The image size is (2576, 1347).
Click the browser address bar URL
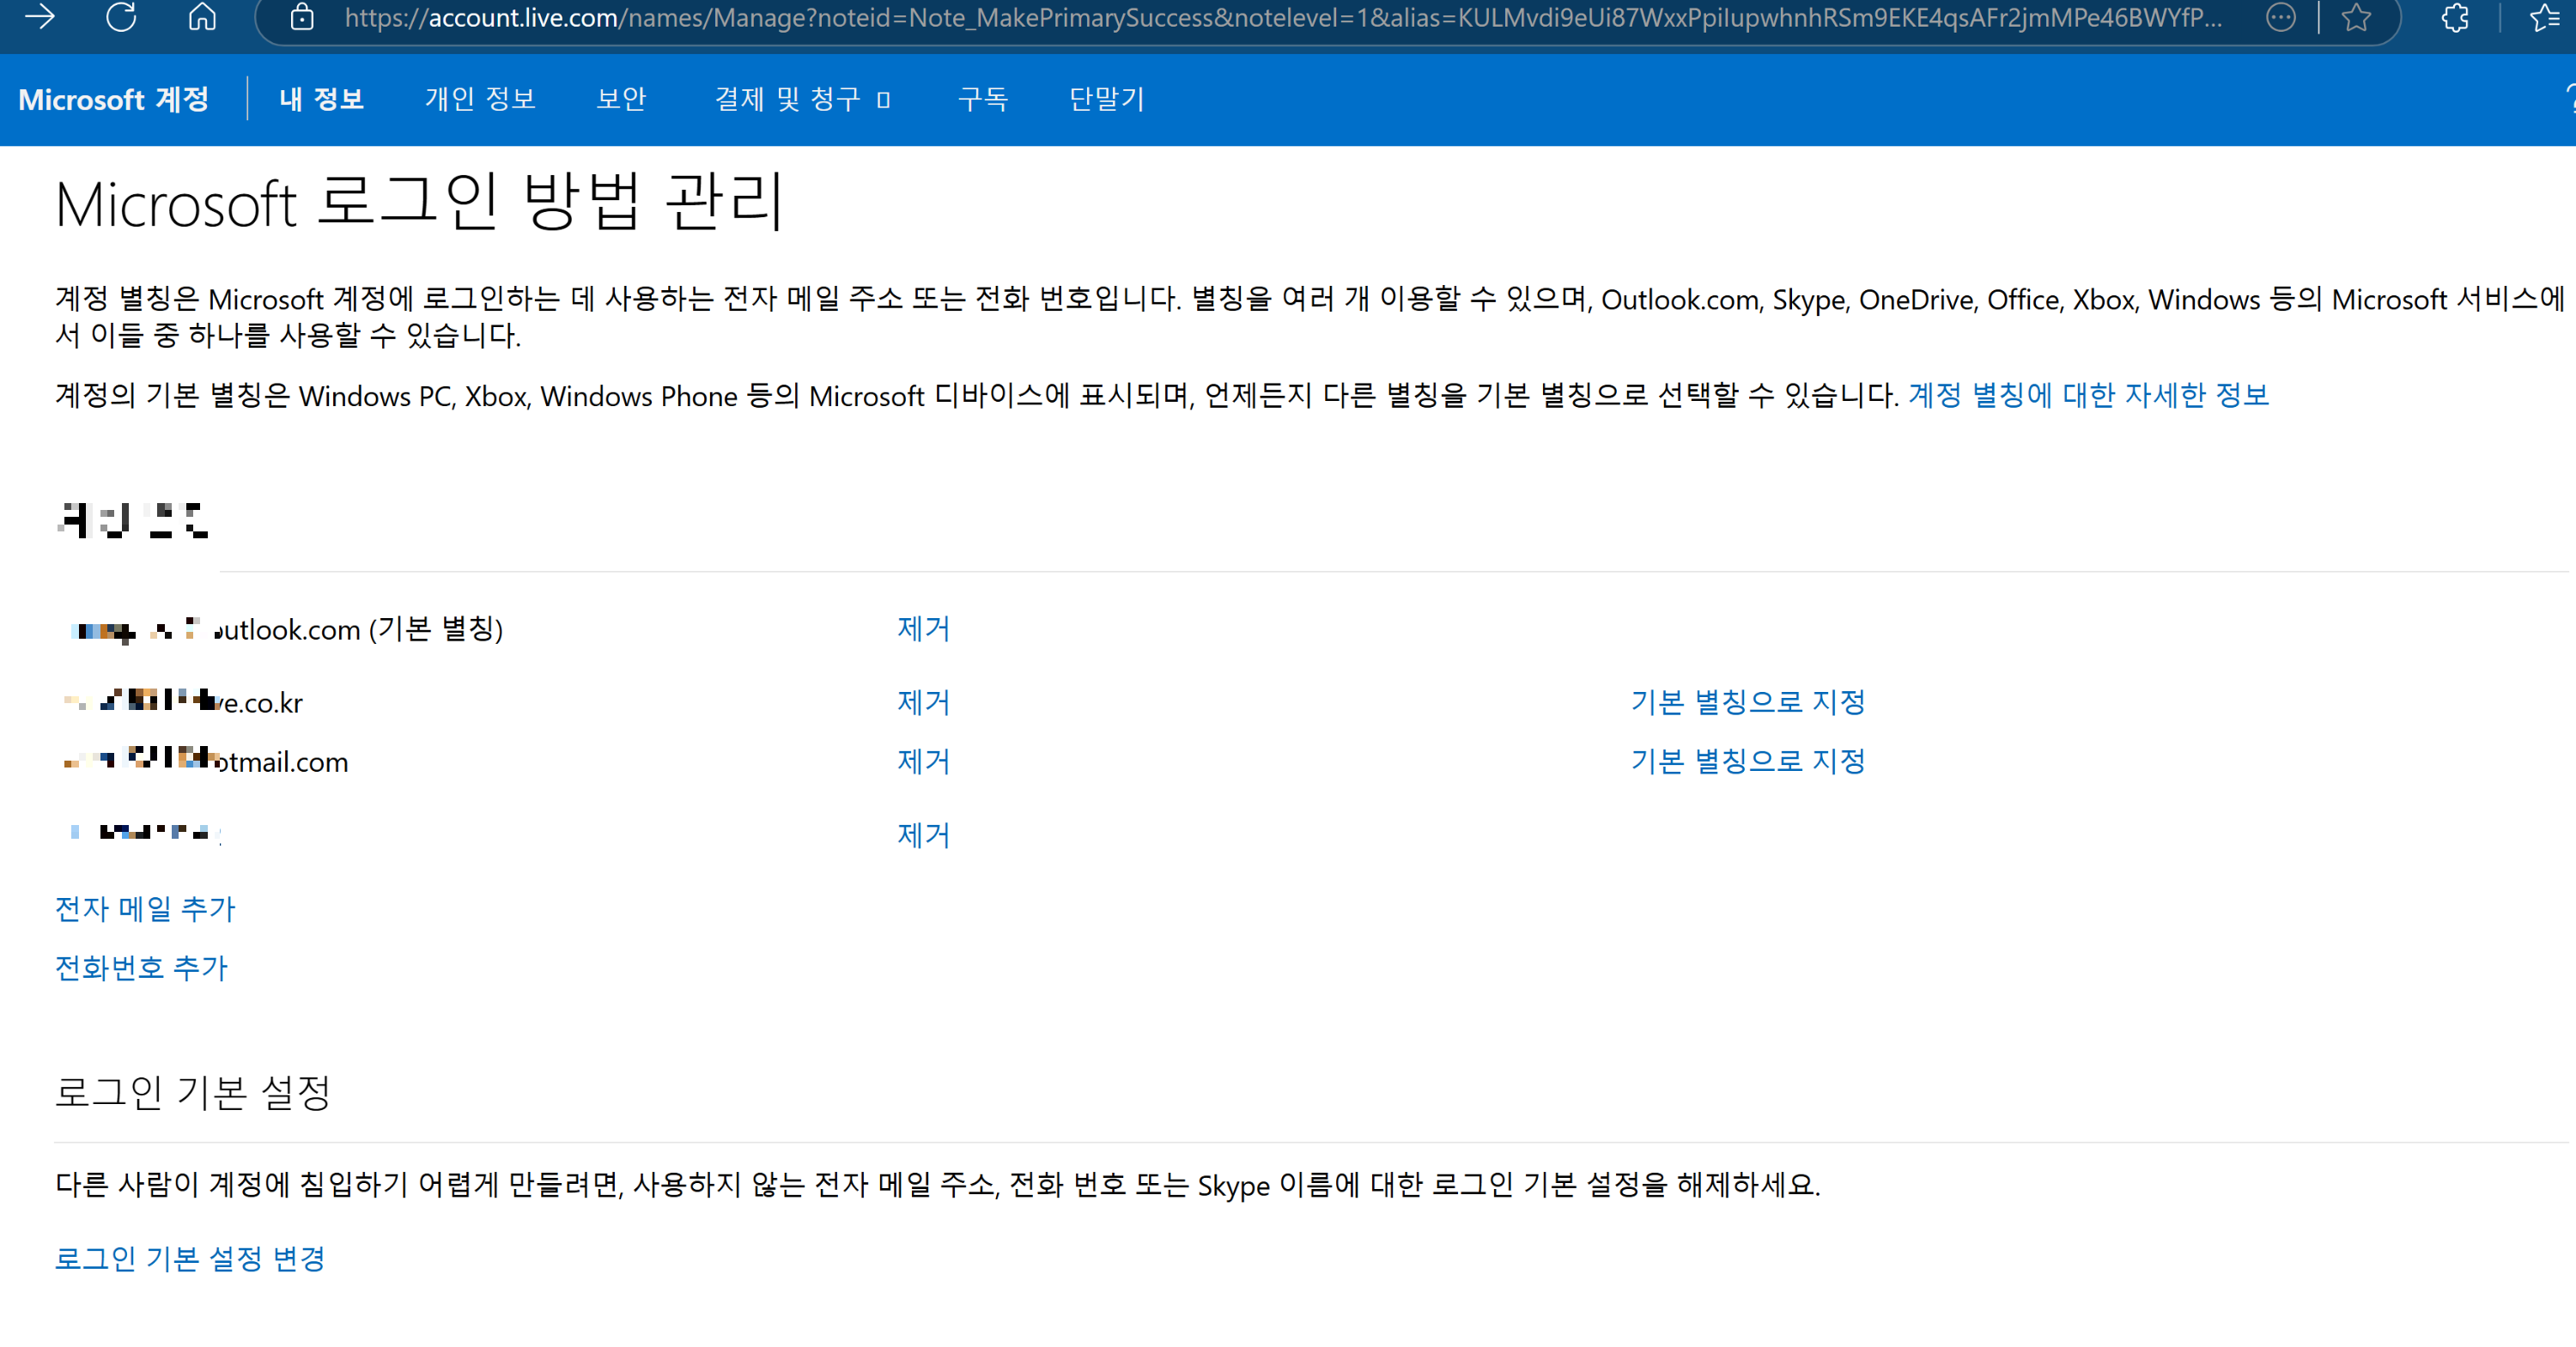pyautogui.click(x=1280, y=17)
